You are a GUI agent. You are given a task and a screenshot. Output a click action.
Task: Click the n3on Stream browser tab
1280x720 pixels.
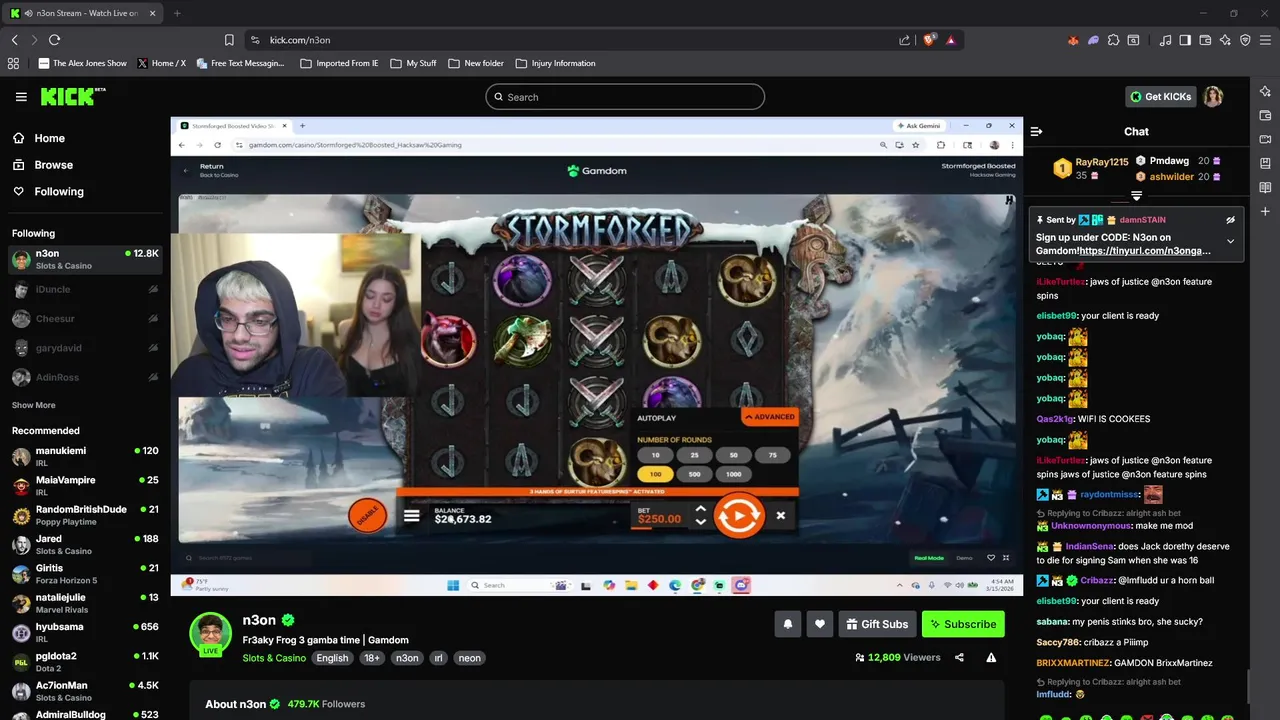83,13
